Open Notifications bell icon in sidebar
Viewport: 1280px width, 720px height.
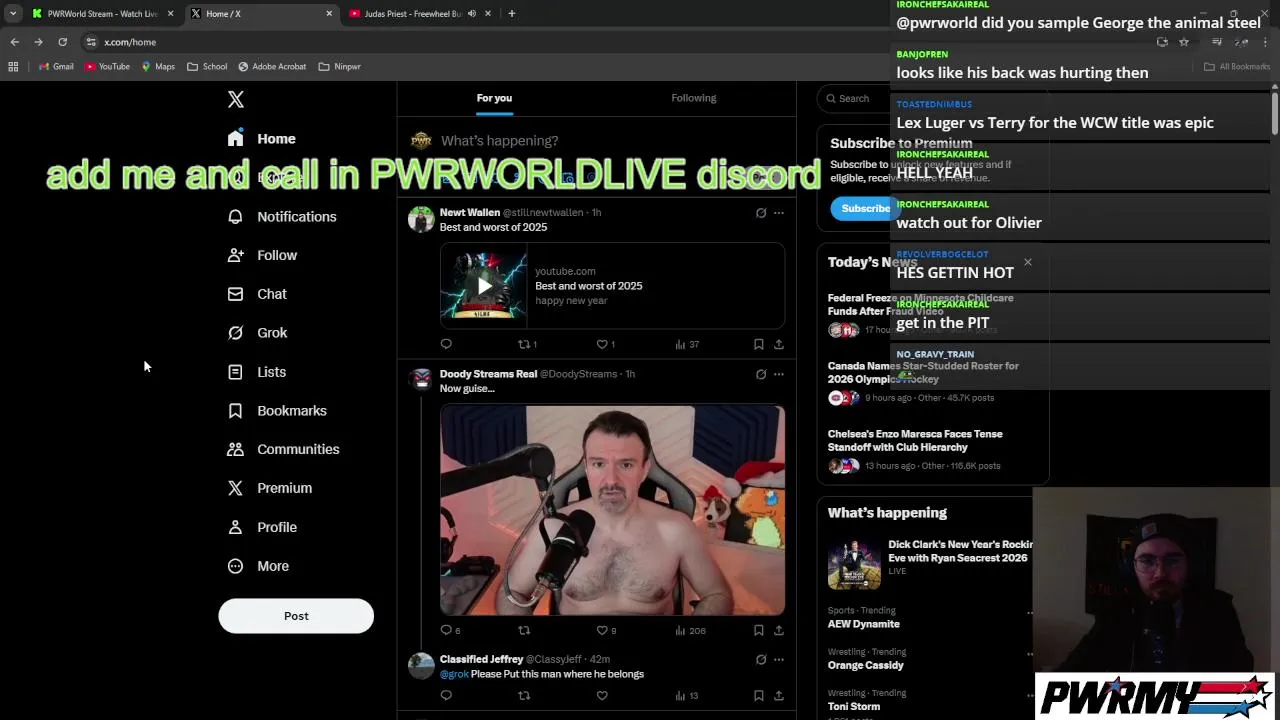point(235,217)
